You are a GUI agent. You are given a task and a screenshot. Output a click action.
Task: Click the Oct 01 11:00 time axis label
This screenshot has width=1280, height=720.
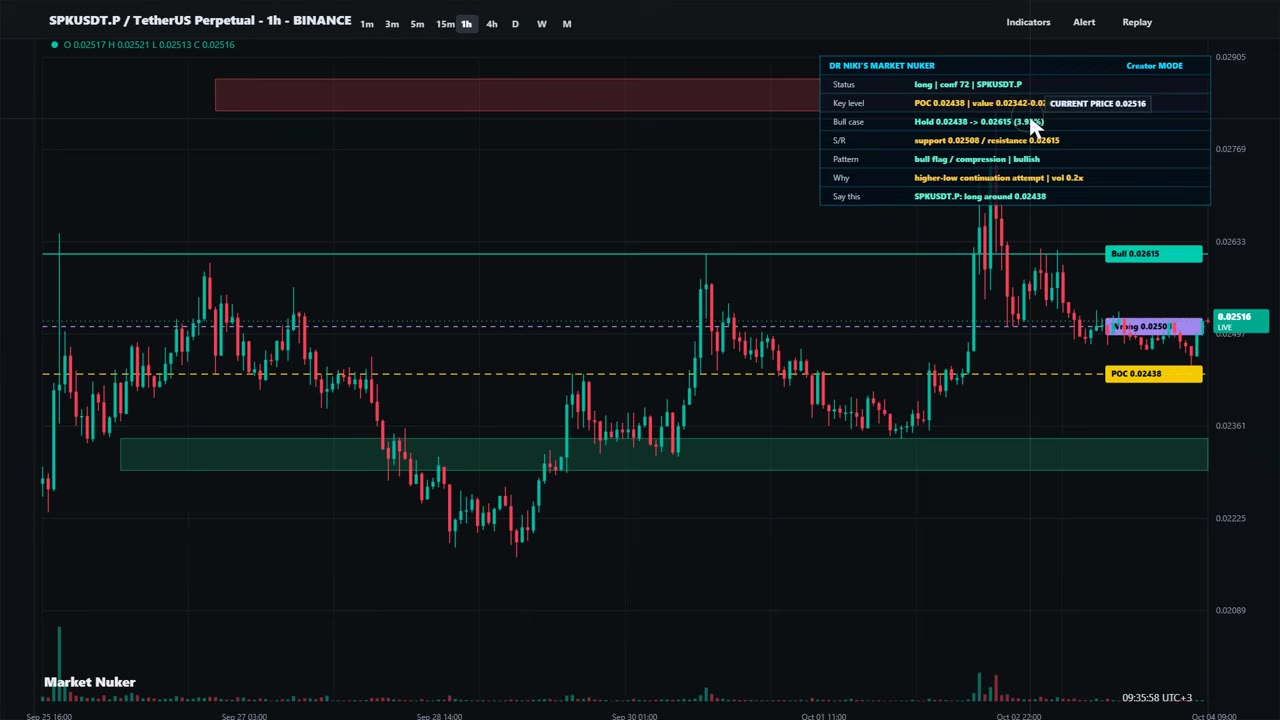coord(824,716)
